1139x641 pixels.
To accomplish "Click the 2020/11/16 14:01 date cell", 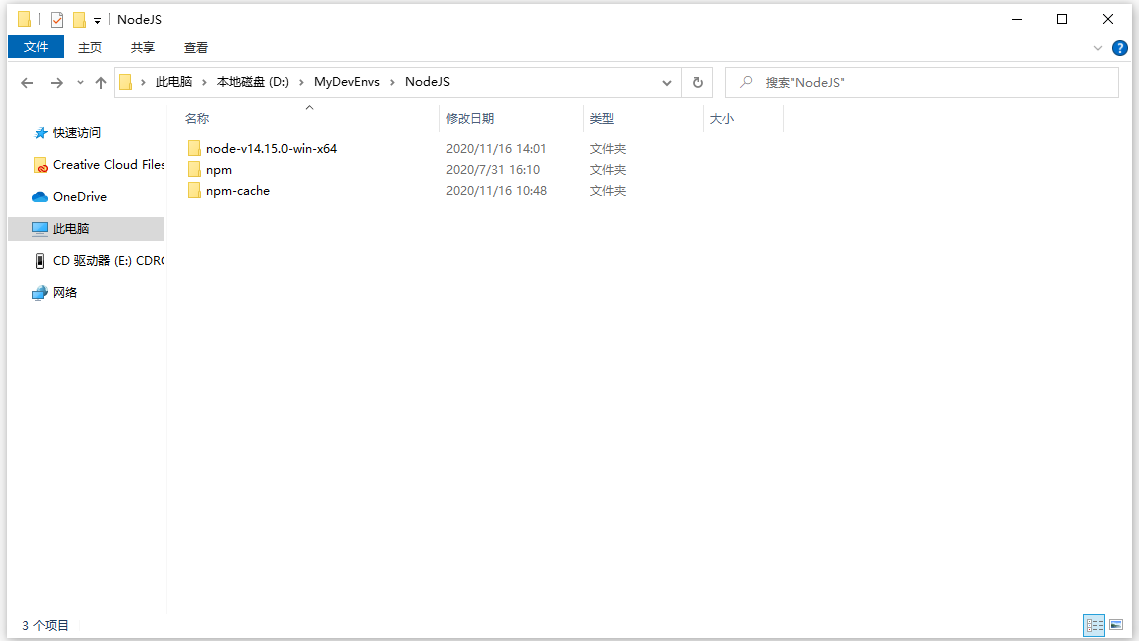I will (x=495, y=149).
